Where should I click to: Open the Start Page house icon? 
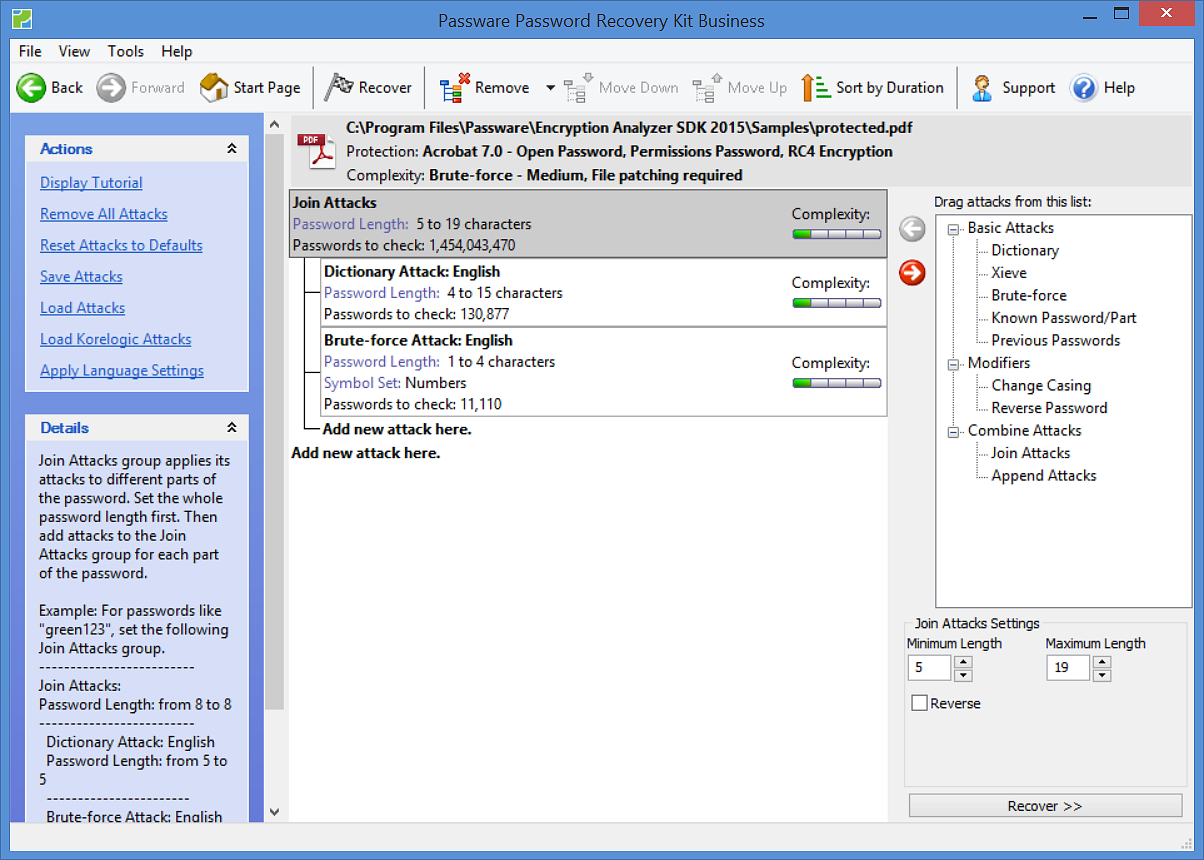213,88
